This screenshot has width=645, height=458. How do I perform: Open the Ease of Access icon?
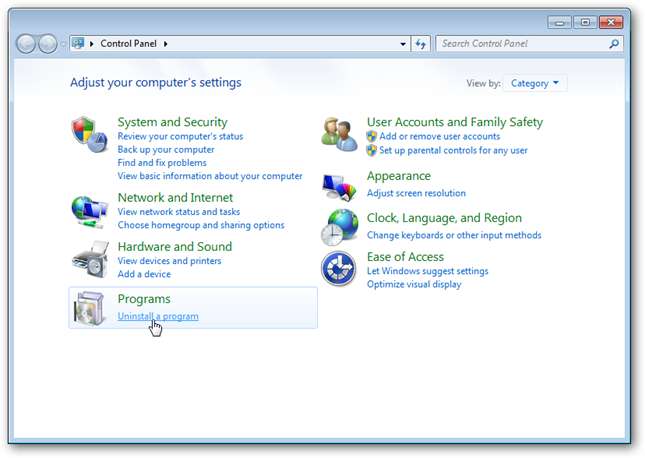(339, 269)
